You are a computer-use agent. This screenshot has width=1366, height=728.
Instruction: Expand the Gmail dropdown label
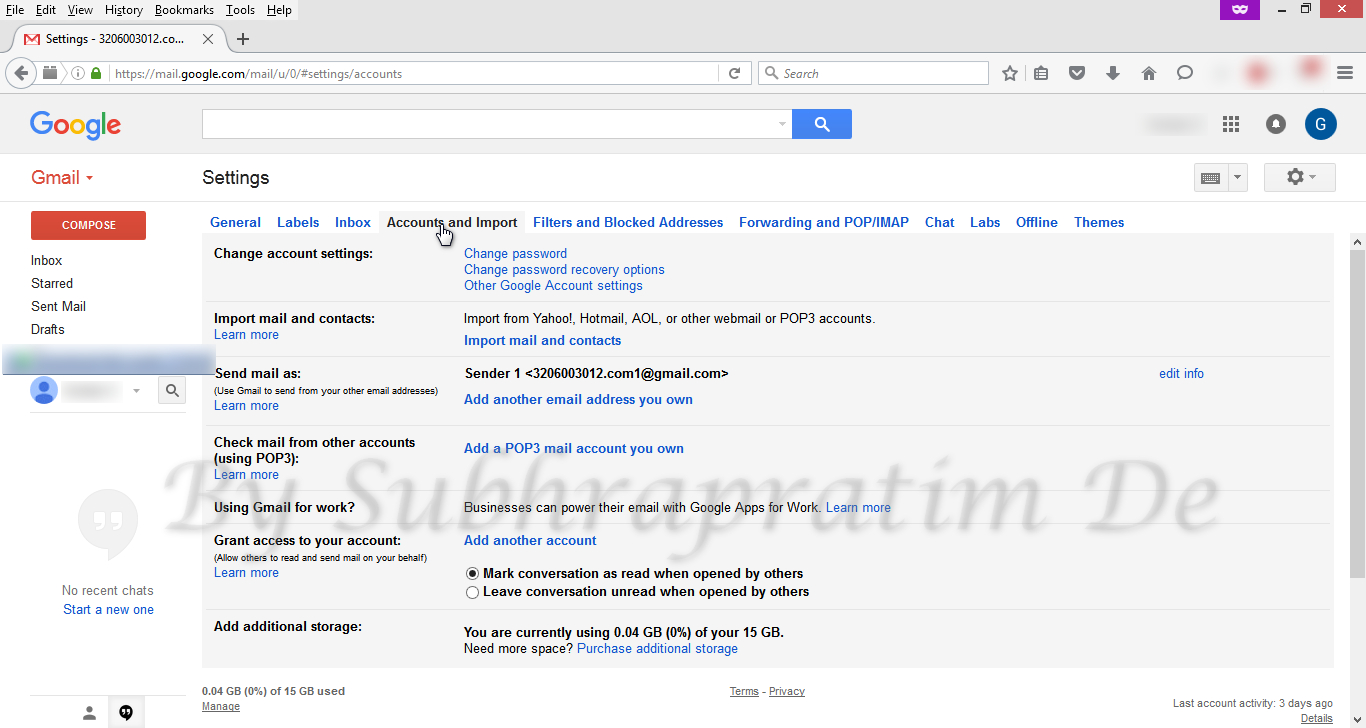62,178
